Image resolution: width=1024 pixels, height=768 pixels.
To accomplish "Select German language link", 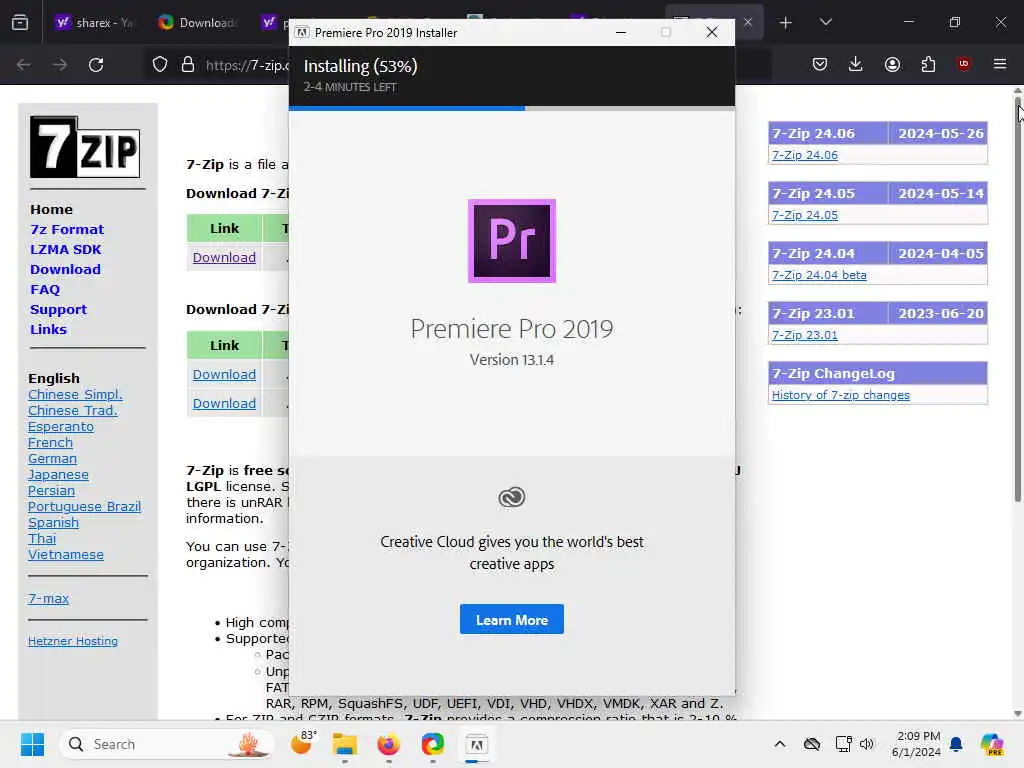I will click(x=52, y=458).
